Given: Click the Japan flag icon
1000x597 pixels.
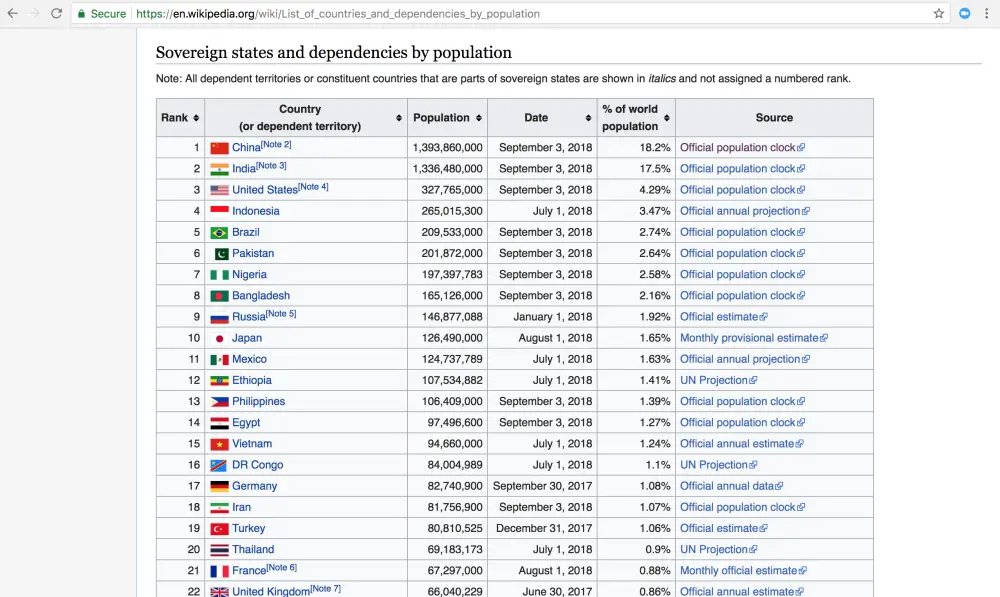Looking at the screenshot, I should [219, 339].
